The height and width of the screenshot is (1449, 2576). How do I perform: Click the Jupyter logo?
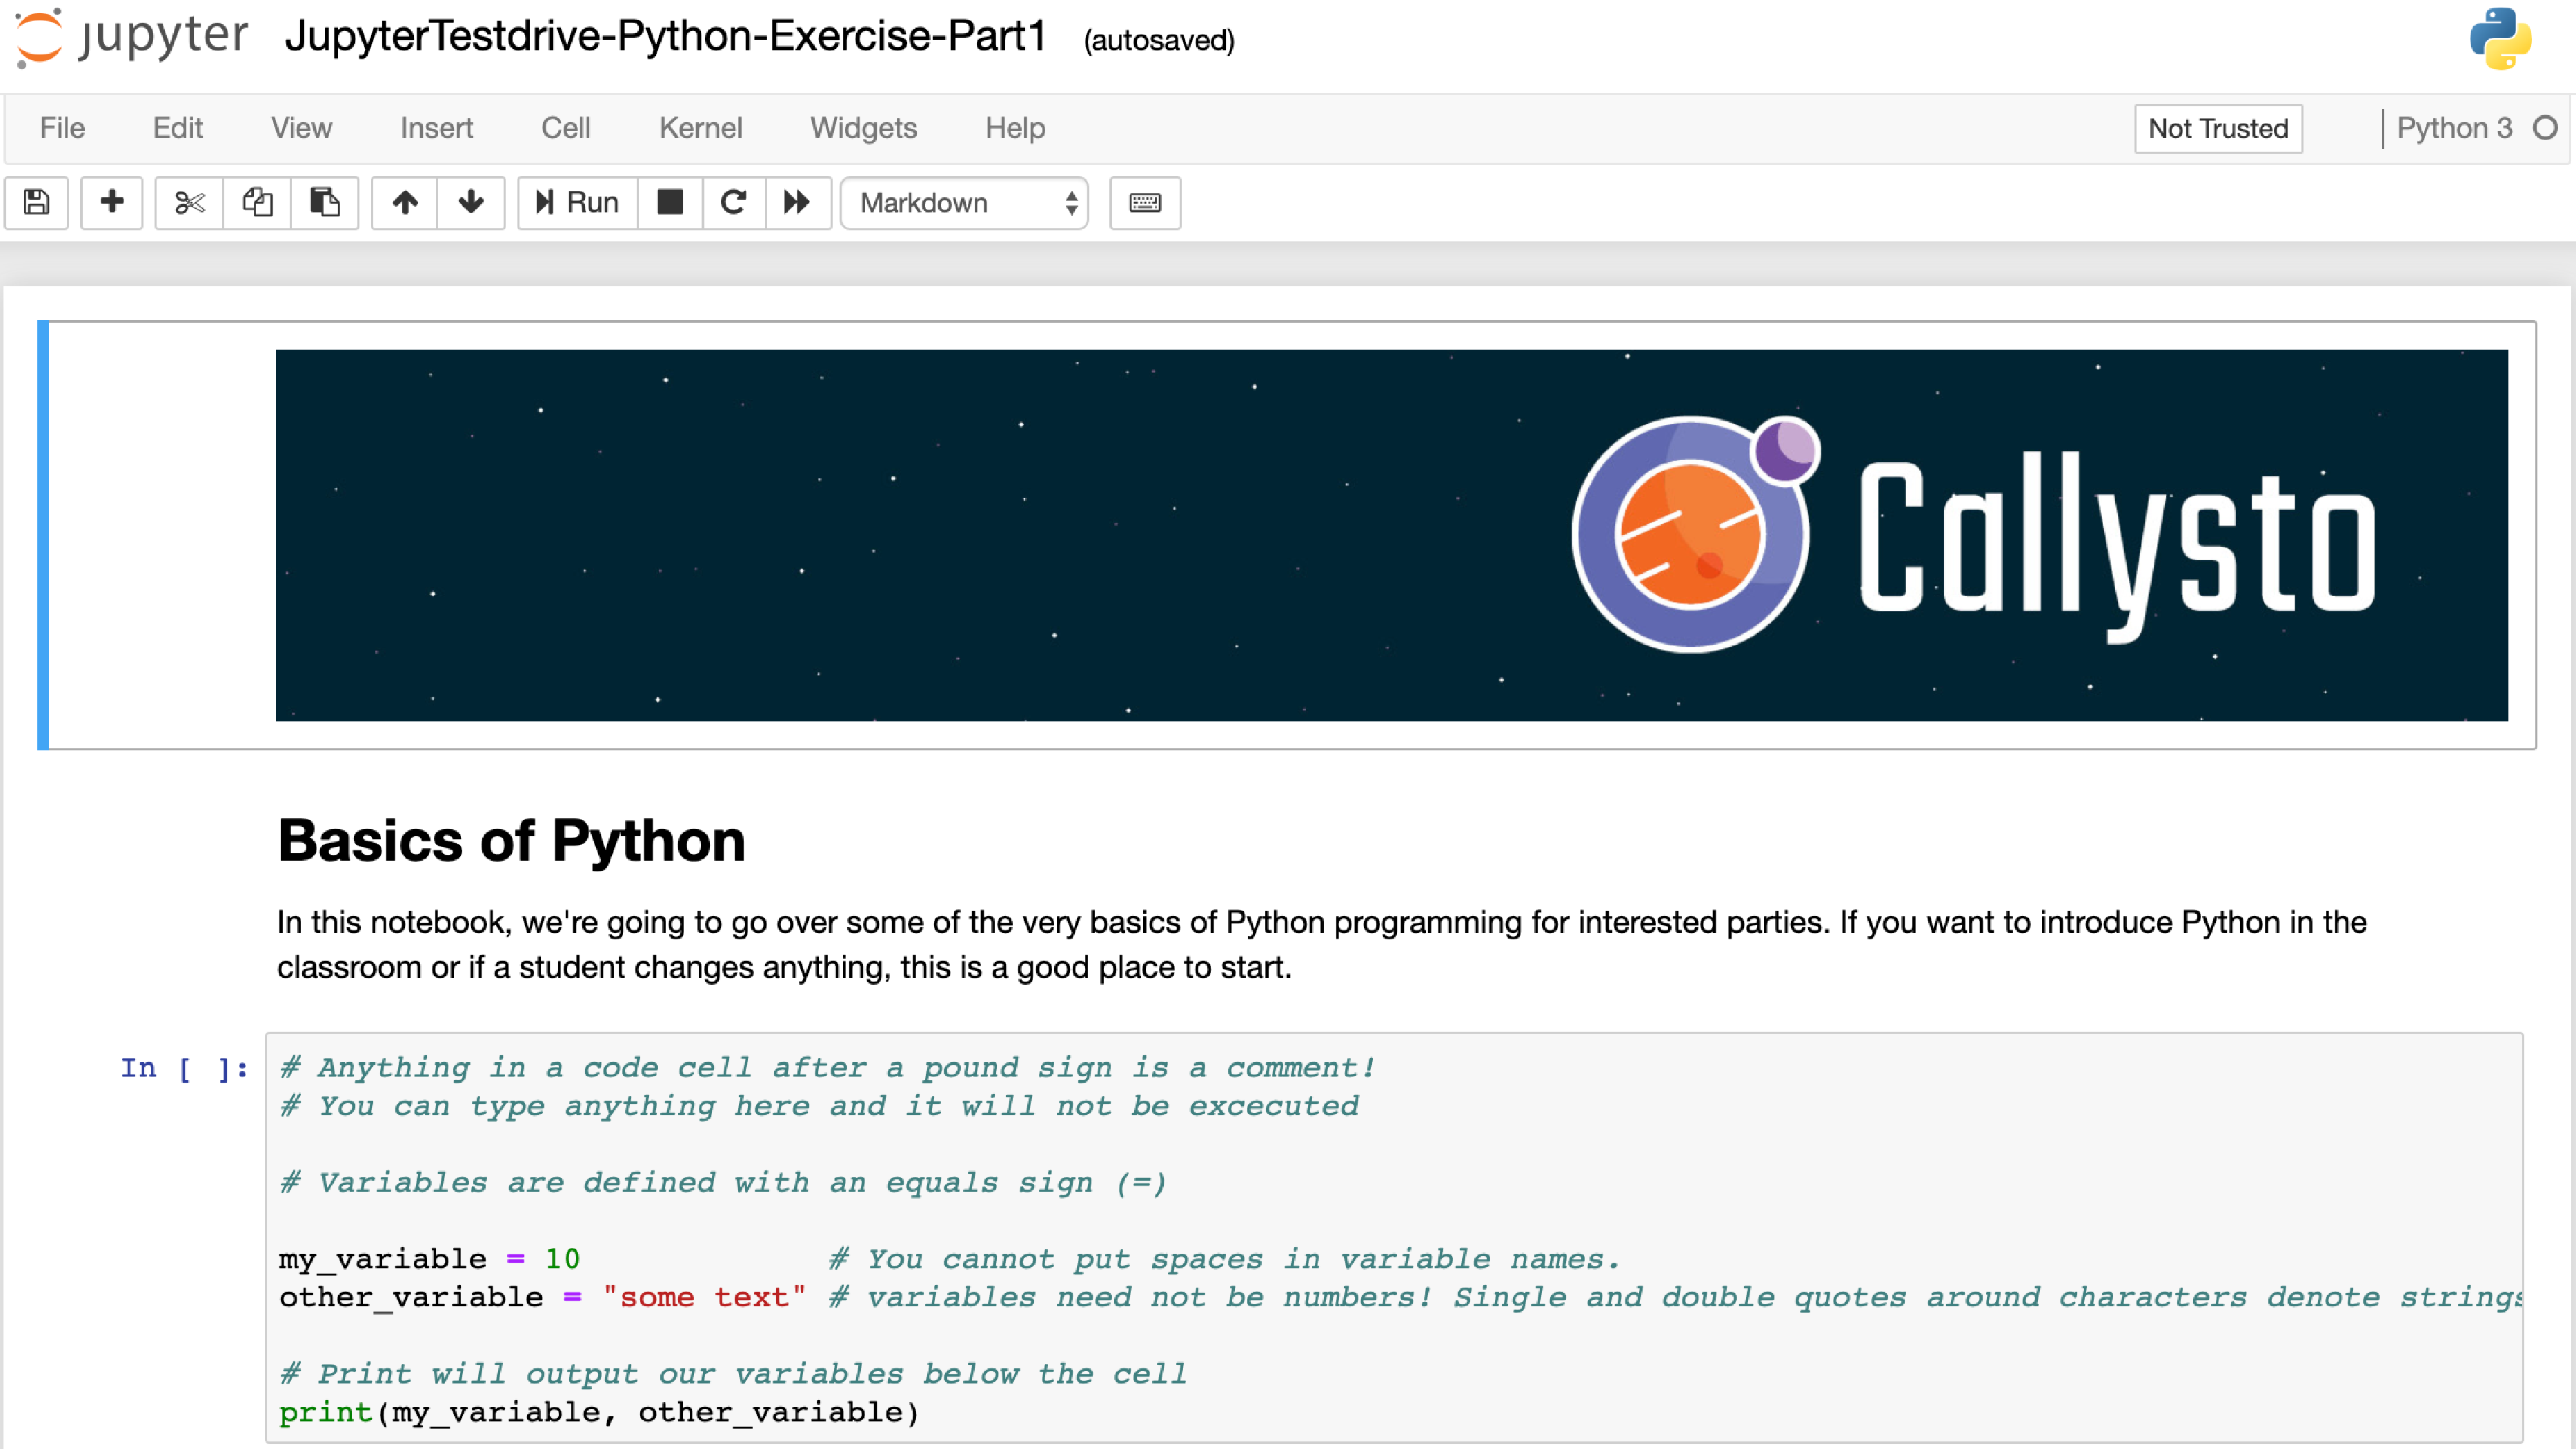pos(131,38)
